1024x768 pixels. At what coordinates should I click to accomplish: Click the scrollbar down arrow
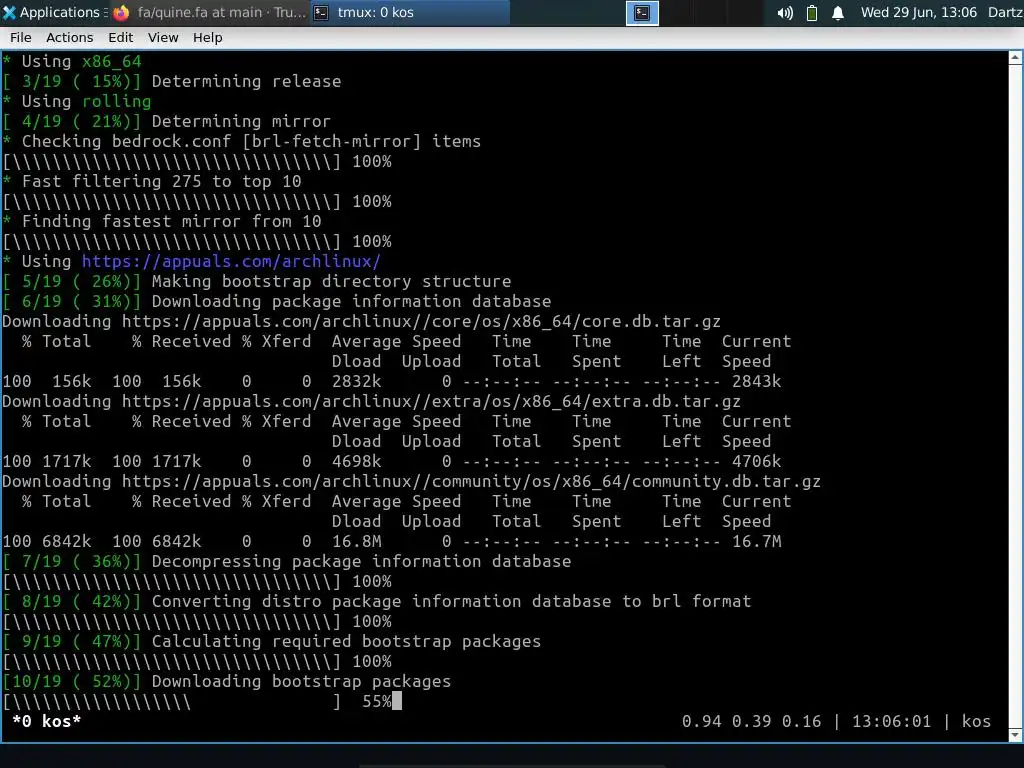click(1016, 735)
